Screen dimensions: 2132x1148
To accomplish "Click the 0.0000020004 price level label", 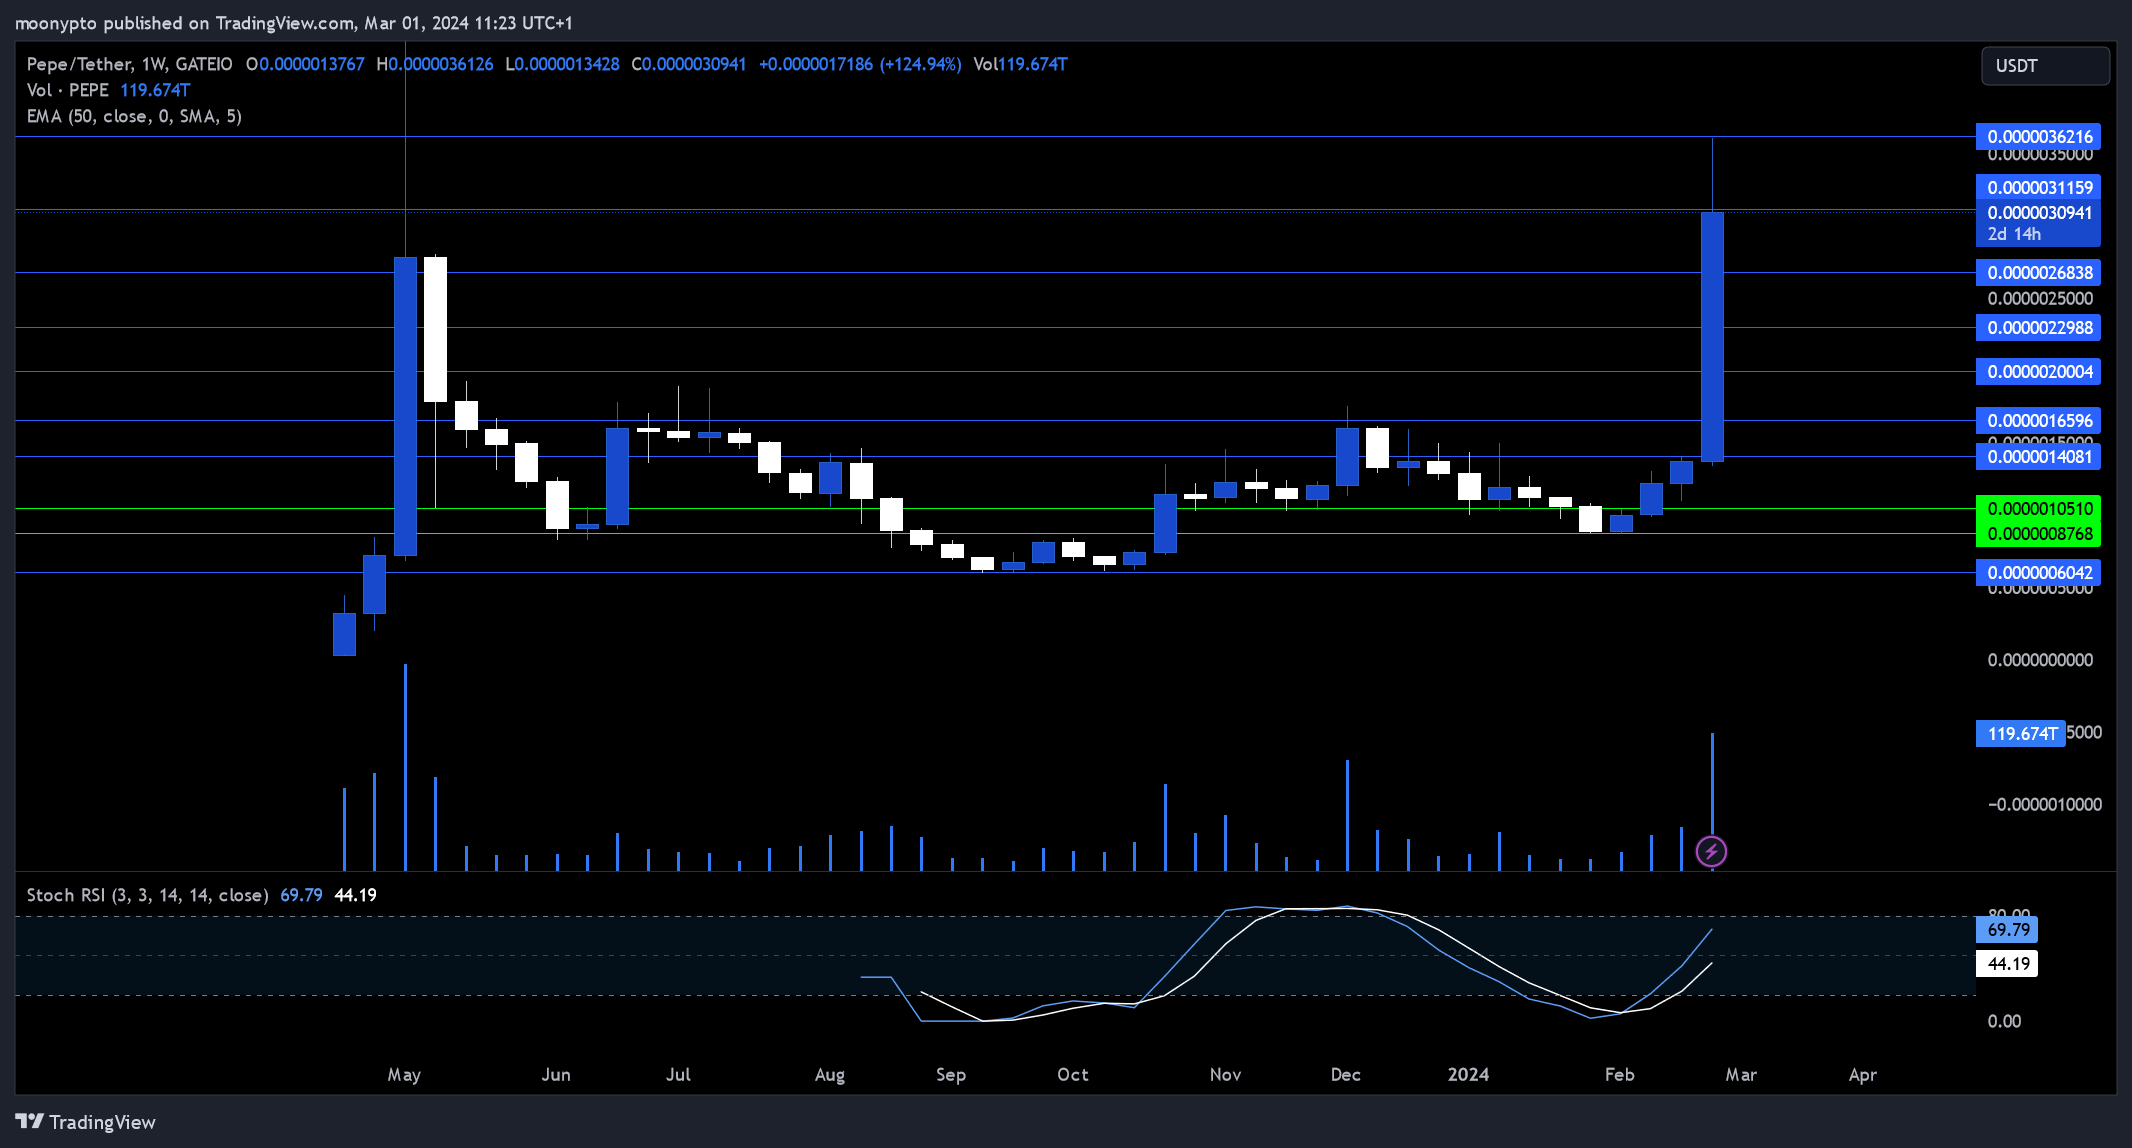I will point(2038,372).
